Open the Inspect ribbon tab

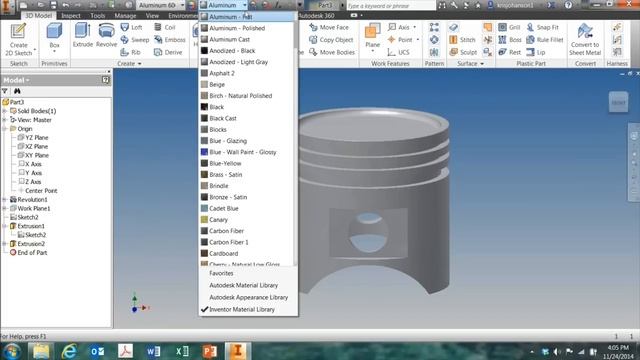coord(71,16)
